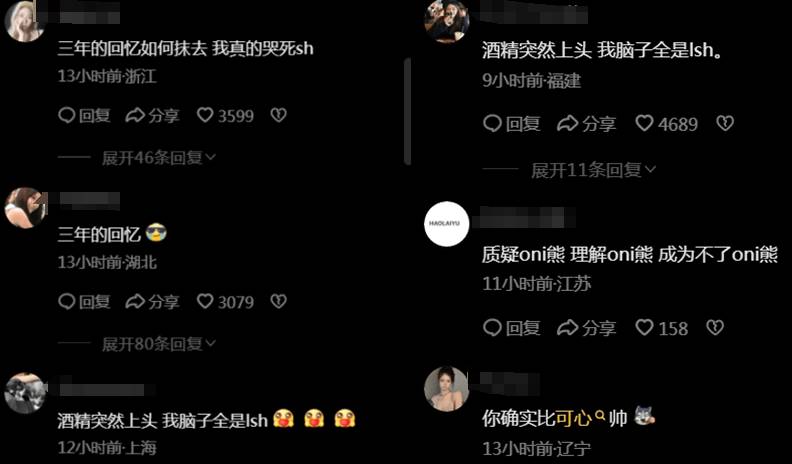Click the vertical scrollbar of left comment list
This screenshot has height=464, width=792.
pos(407,111)
